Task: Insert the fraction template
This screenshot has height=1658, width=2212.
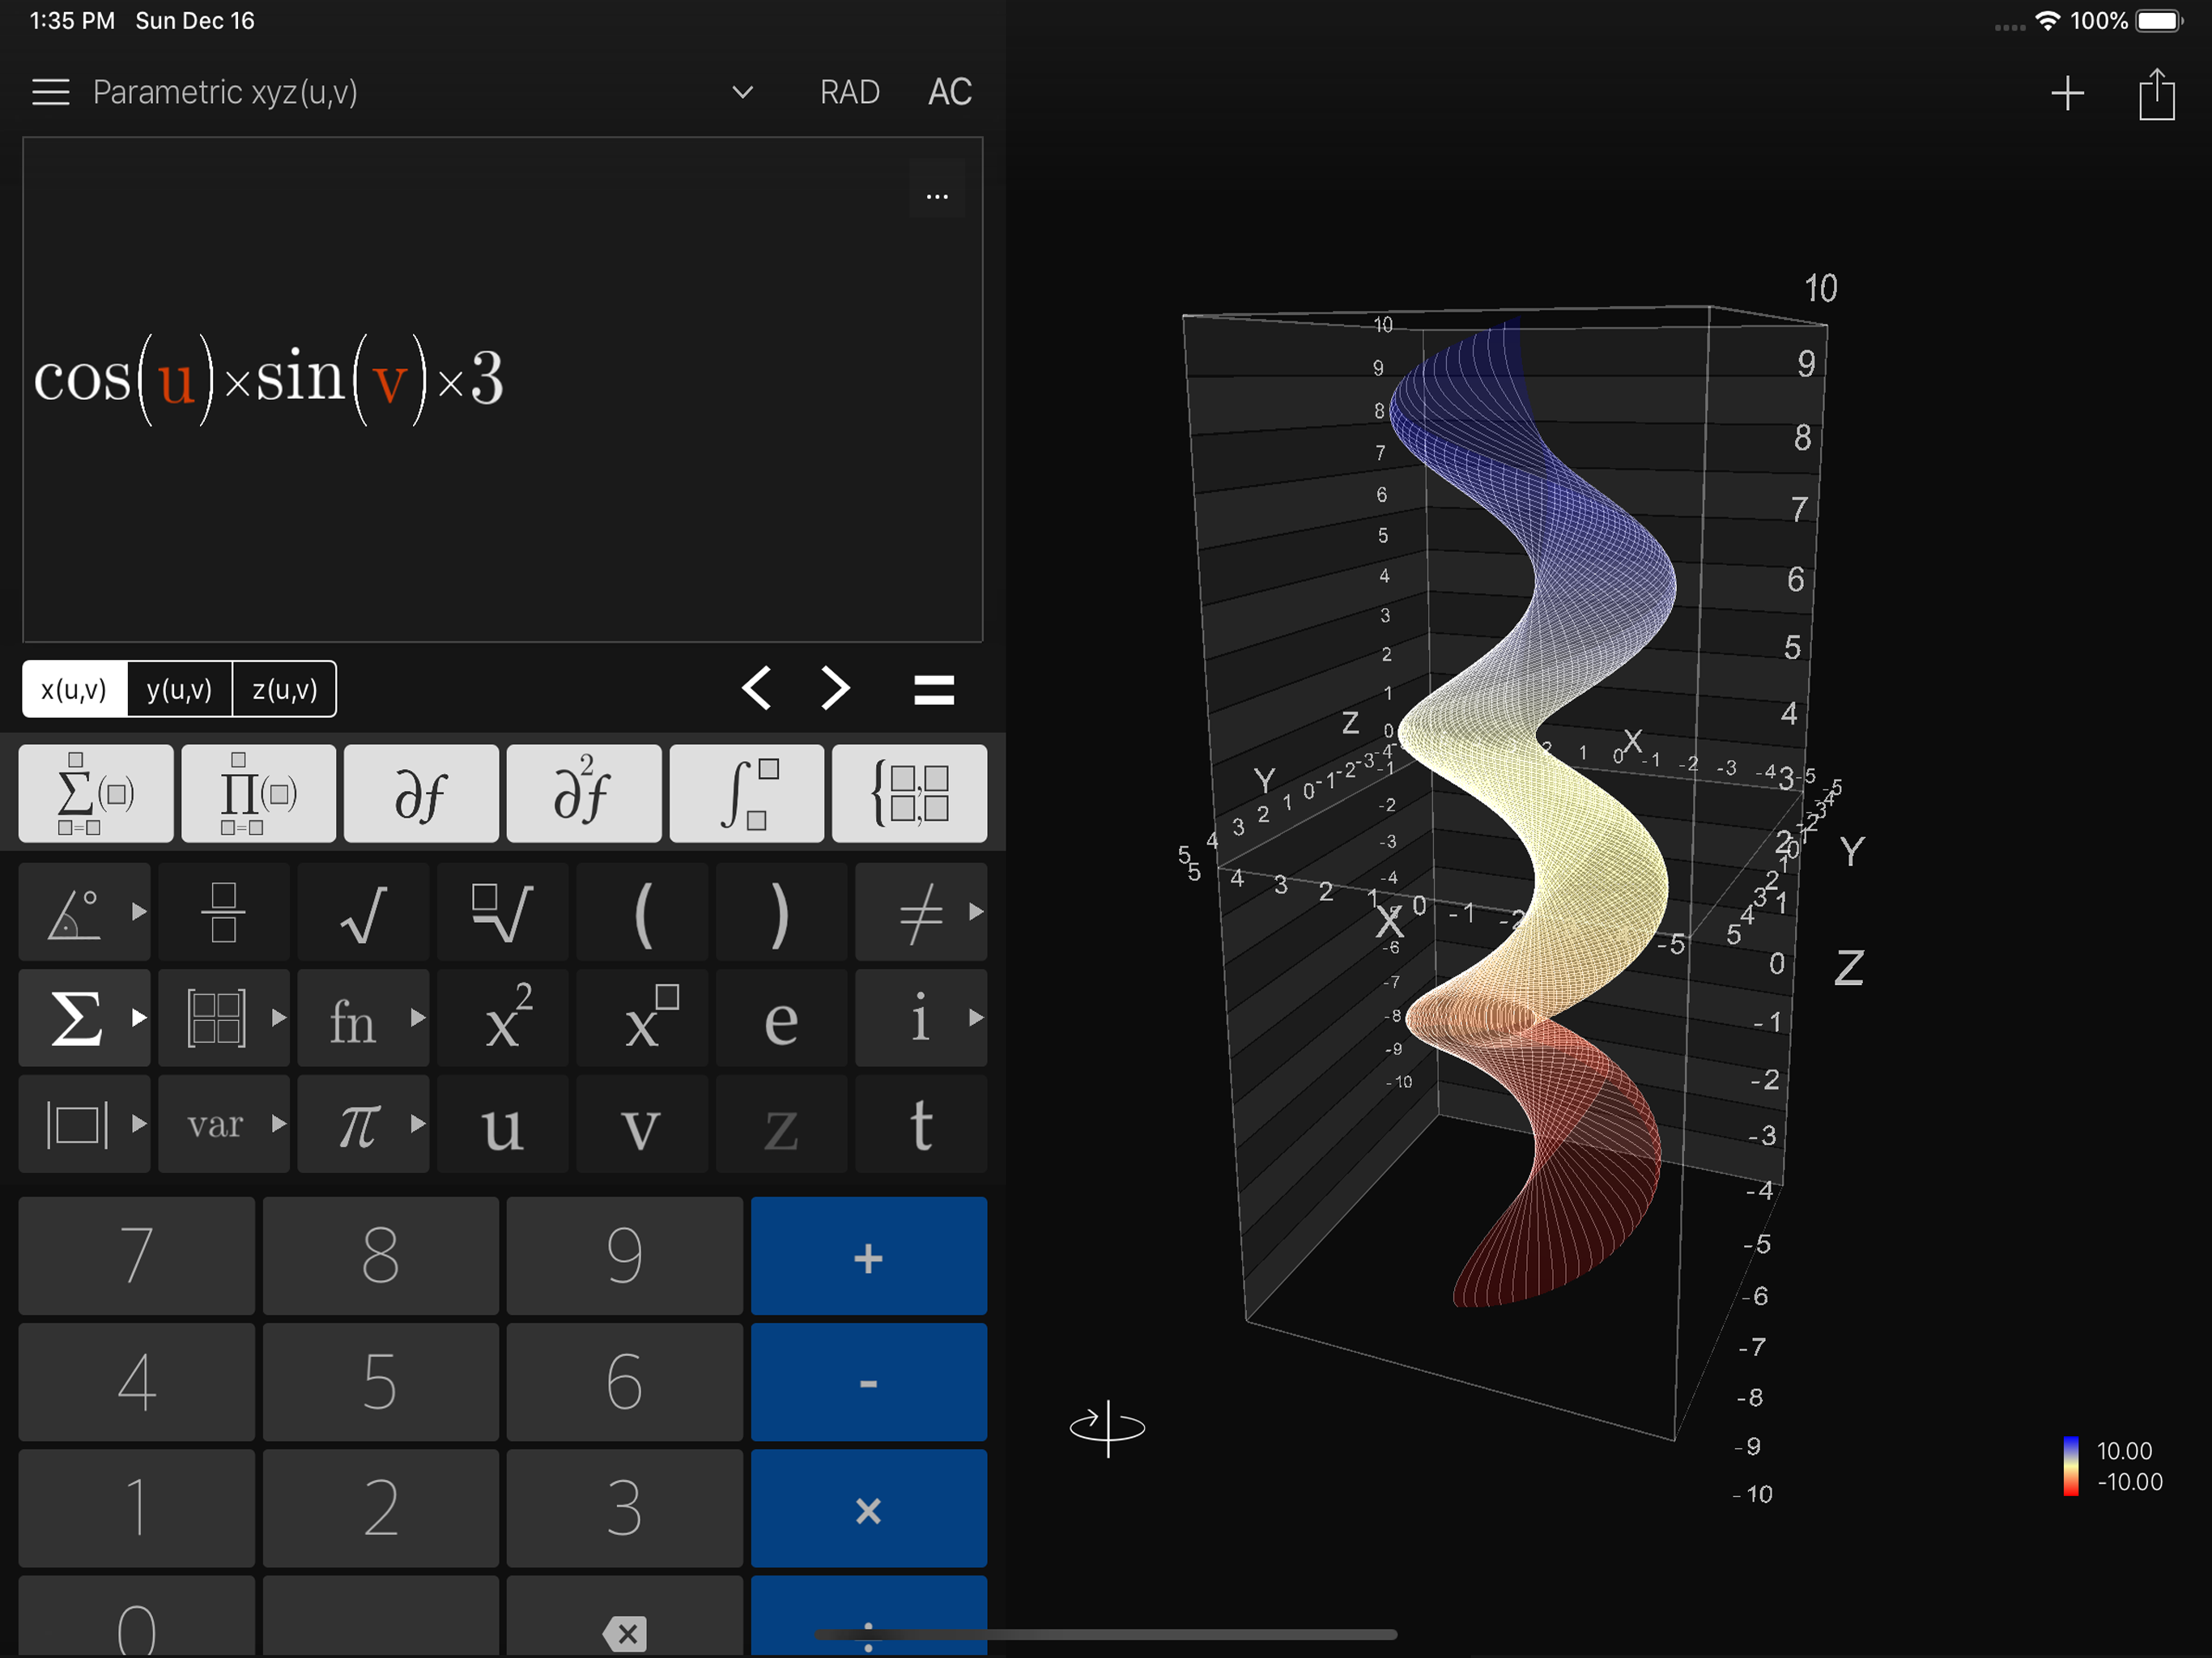Action: [x=223, y=912]
